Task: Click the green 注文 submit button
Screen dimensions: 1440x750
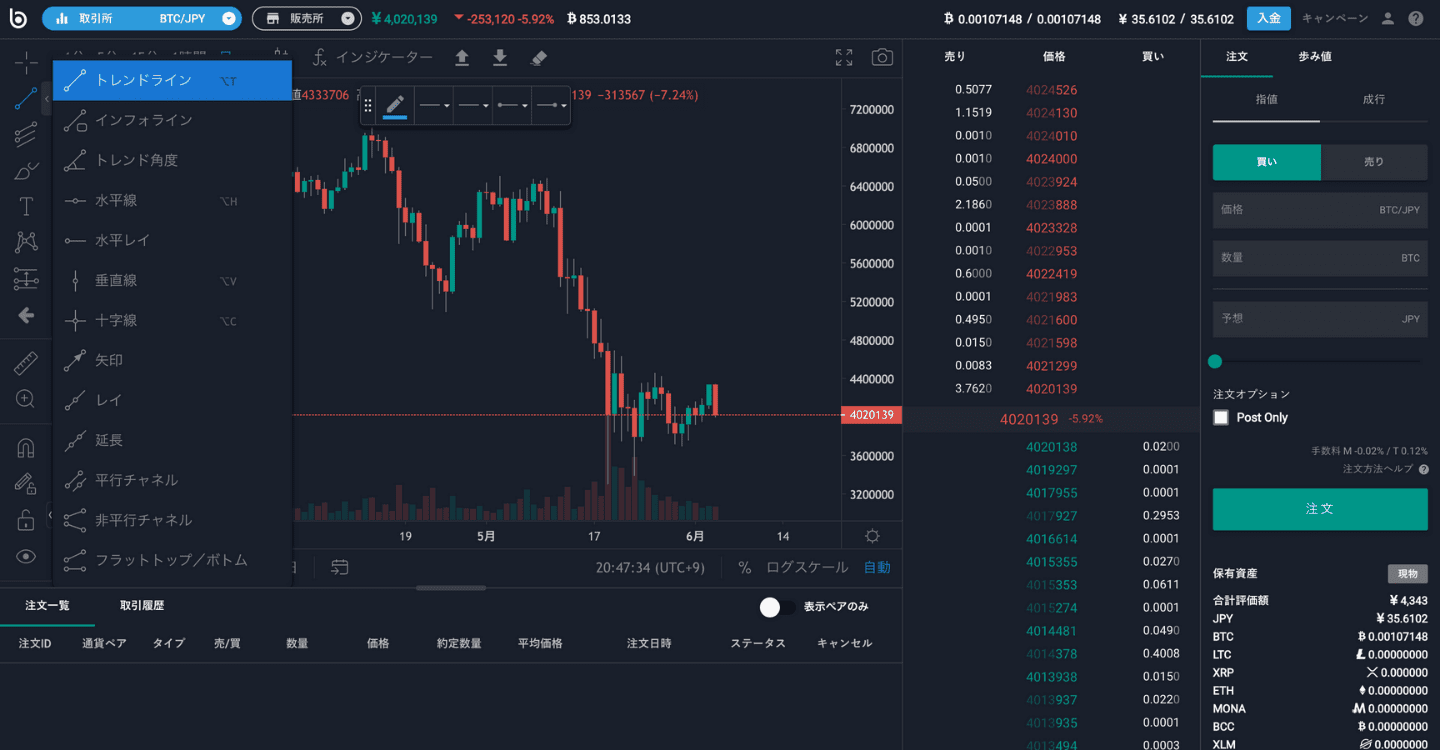Action: pyautogui.click(x=1320, y=509)
